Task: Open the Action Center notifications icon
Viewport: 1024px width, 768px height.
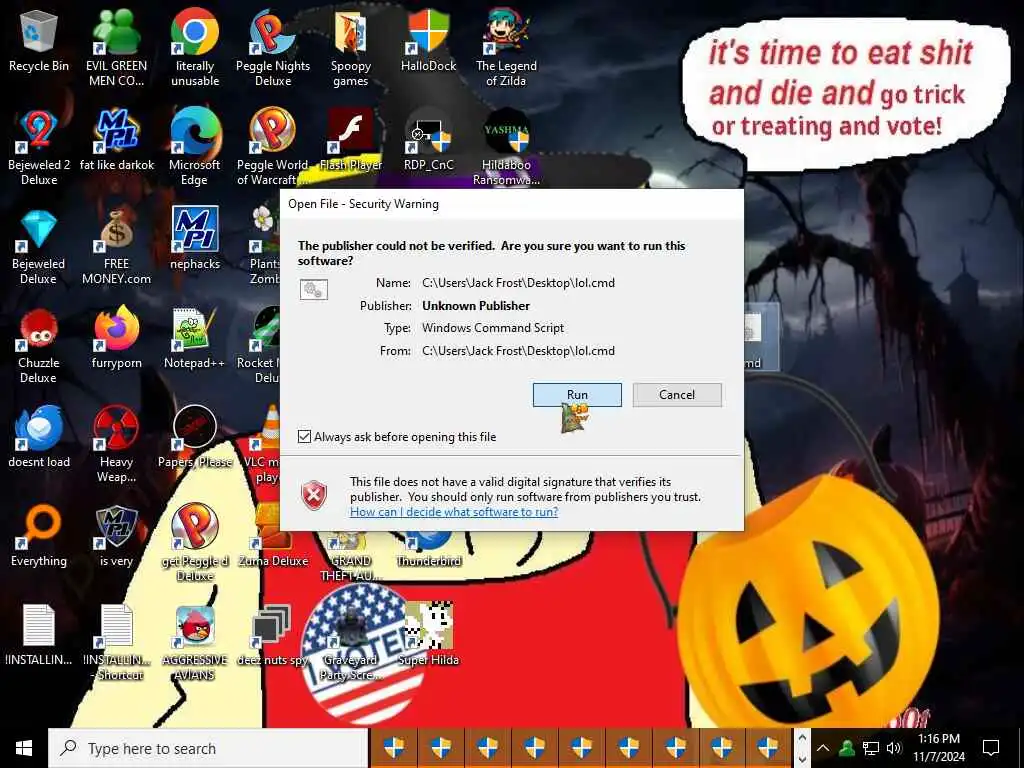Action: point(991,748)
